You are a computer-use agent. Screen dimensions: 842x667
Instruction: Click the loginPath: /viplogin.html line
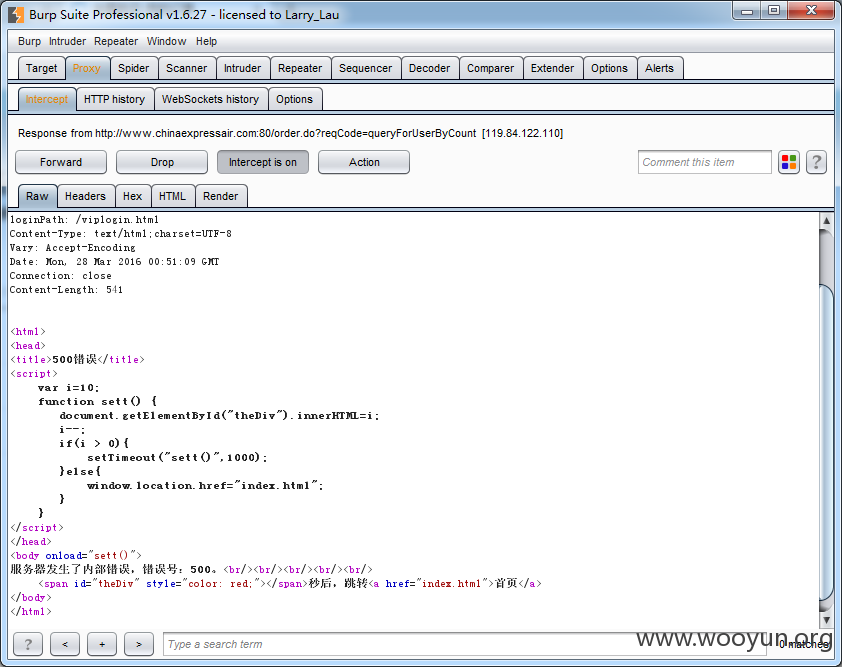coord(84,220)
